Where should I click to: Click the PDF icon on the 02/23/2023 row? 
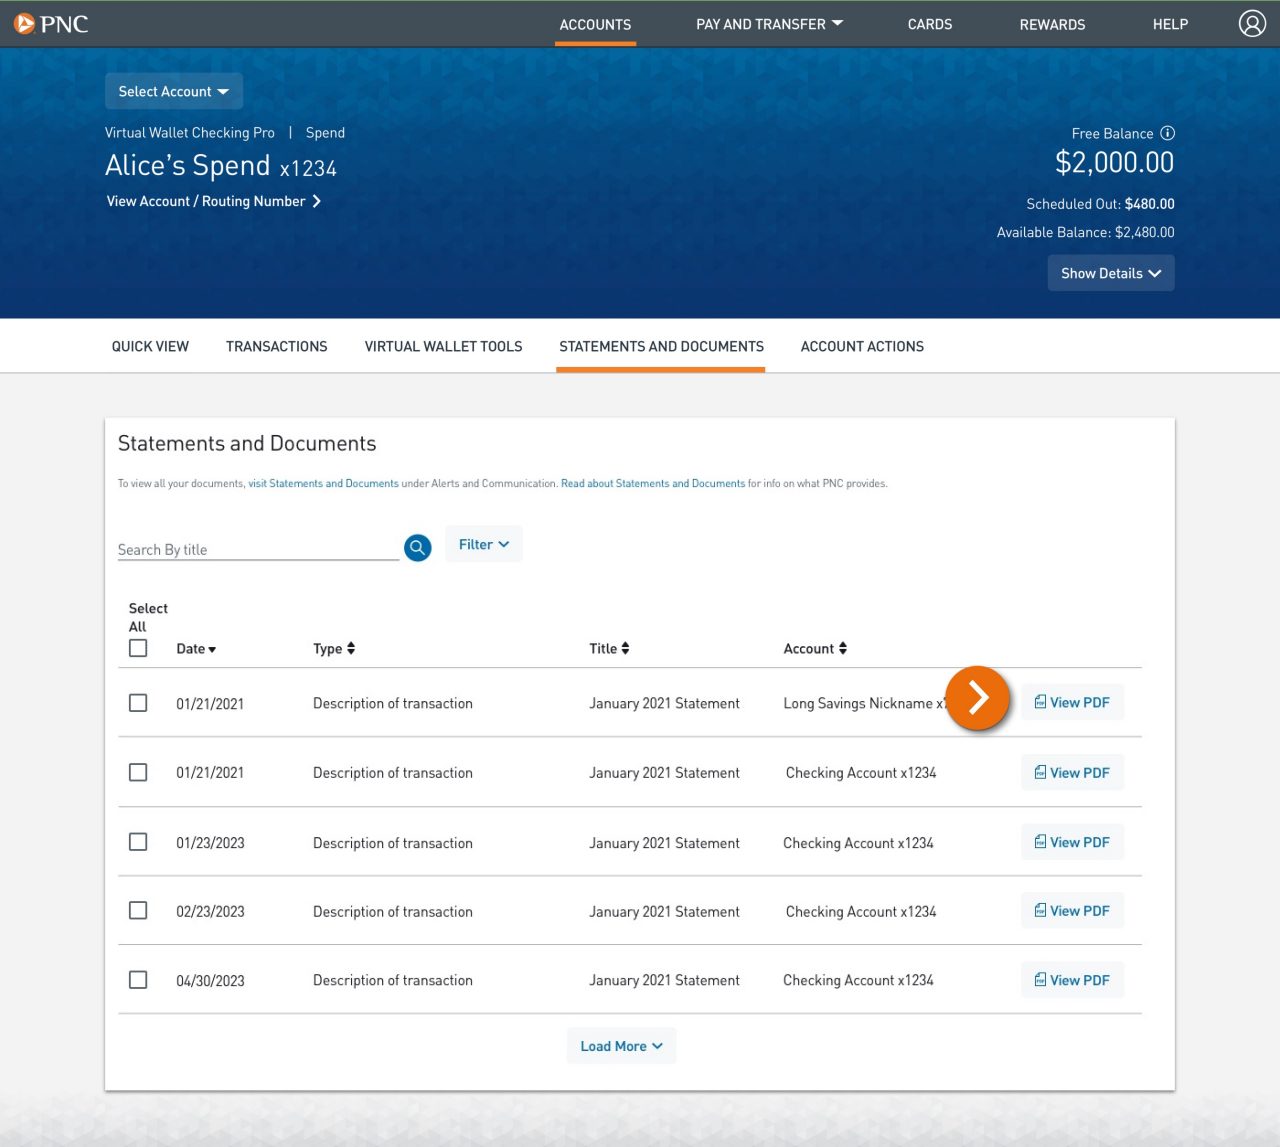[1040, 910]
